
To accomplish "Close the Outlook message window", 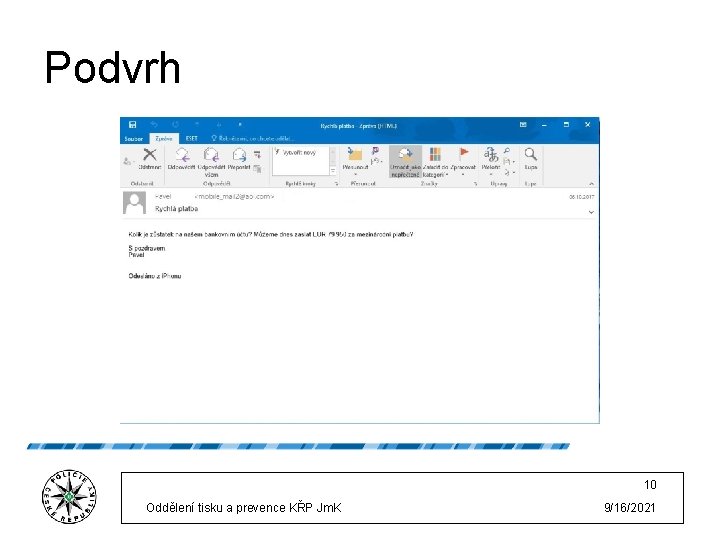I will pos(587,124).
